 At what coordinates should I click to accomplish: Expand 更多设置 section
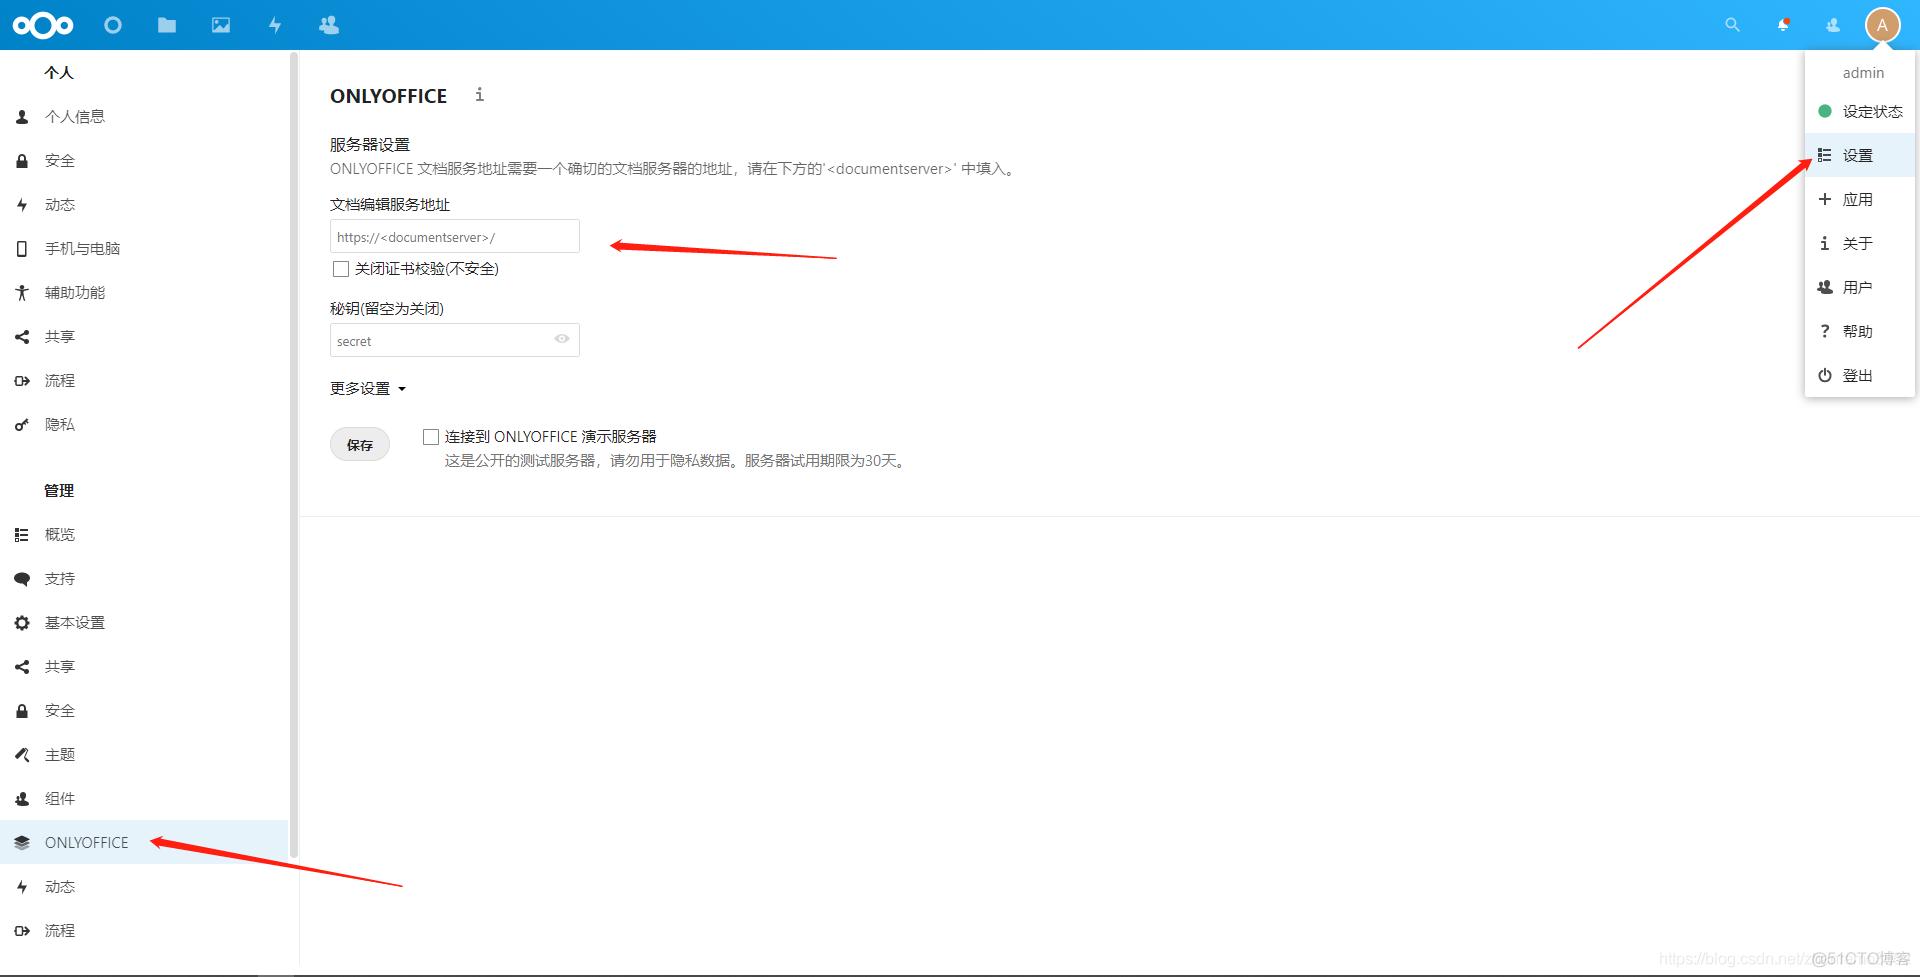[368, 388]
